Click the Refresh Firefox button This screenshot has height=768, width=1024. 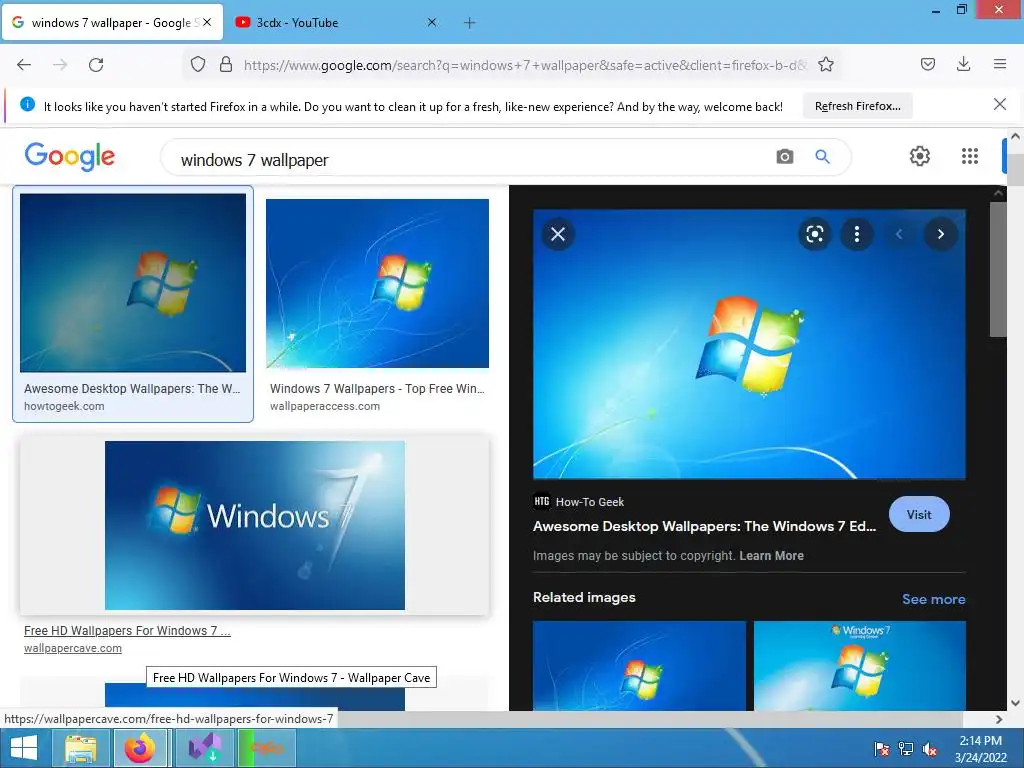click(x=857, y=106)
